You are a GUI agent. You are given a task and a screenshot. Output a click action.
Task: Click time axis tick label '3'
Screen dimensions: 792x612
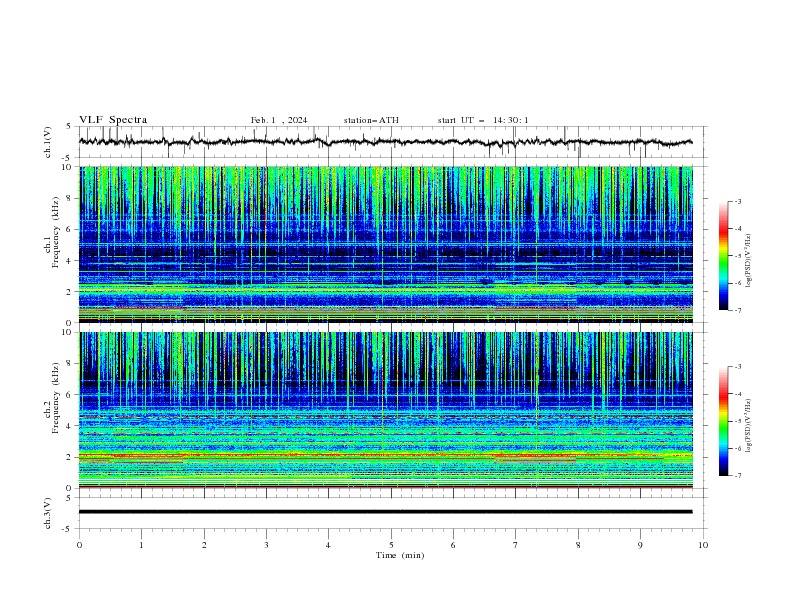[x=266, y=545]
